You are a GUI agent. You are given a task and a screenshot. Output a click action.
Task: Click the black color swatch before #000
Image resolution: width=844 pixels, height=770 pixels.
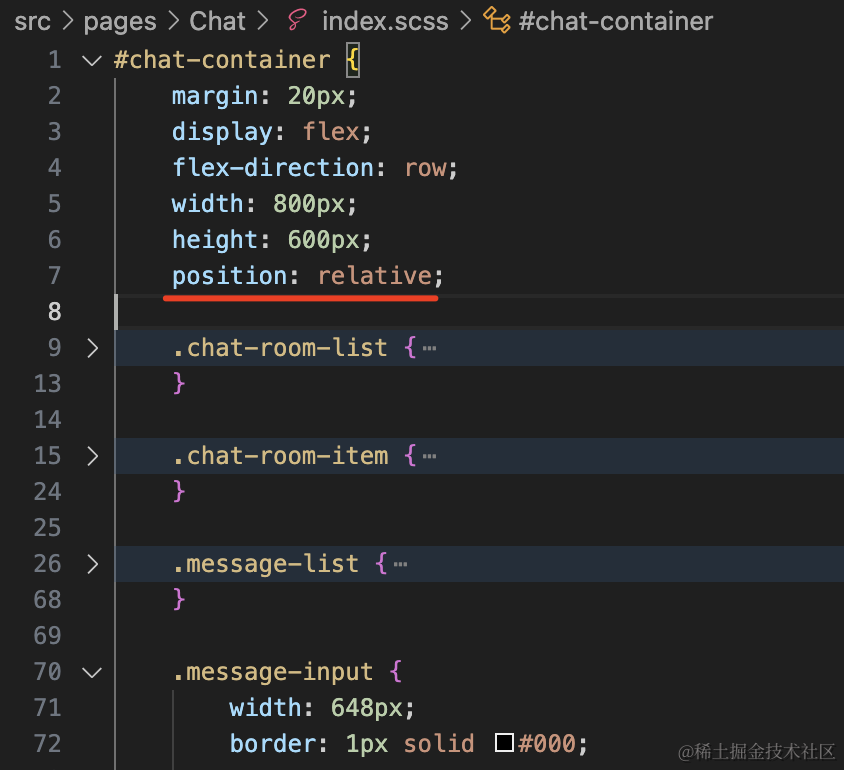pyautogui.click(x=504, y=743)
